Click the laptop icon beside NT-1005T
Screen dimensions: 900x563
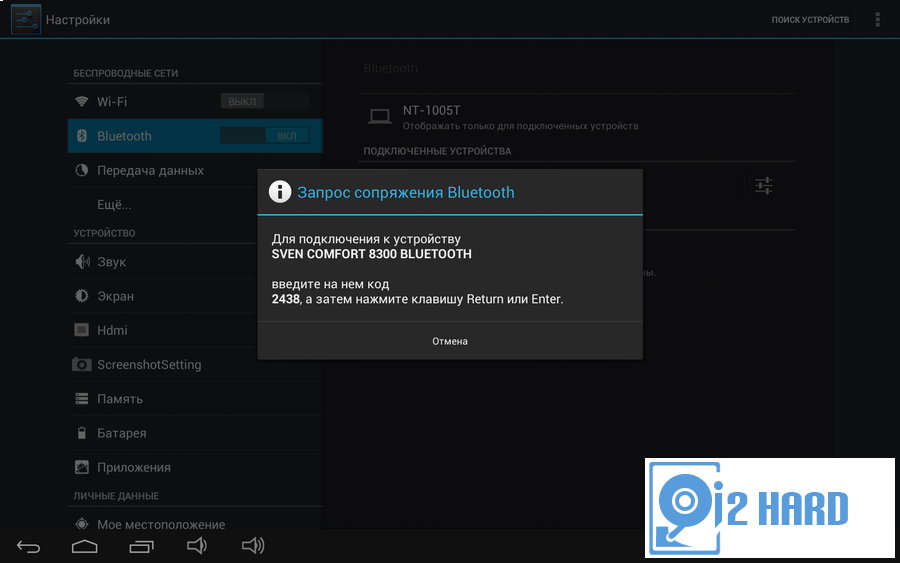(x=379, y=117)
